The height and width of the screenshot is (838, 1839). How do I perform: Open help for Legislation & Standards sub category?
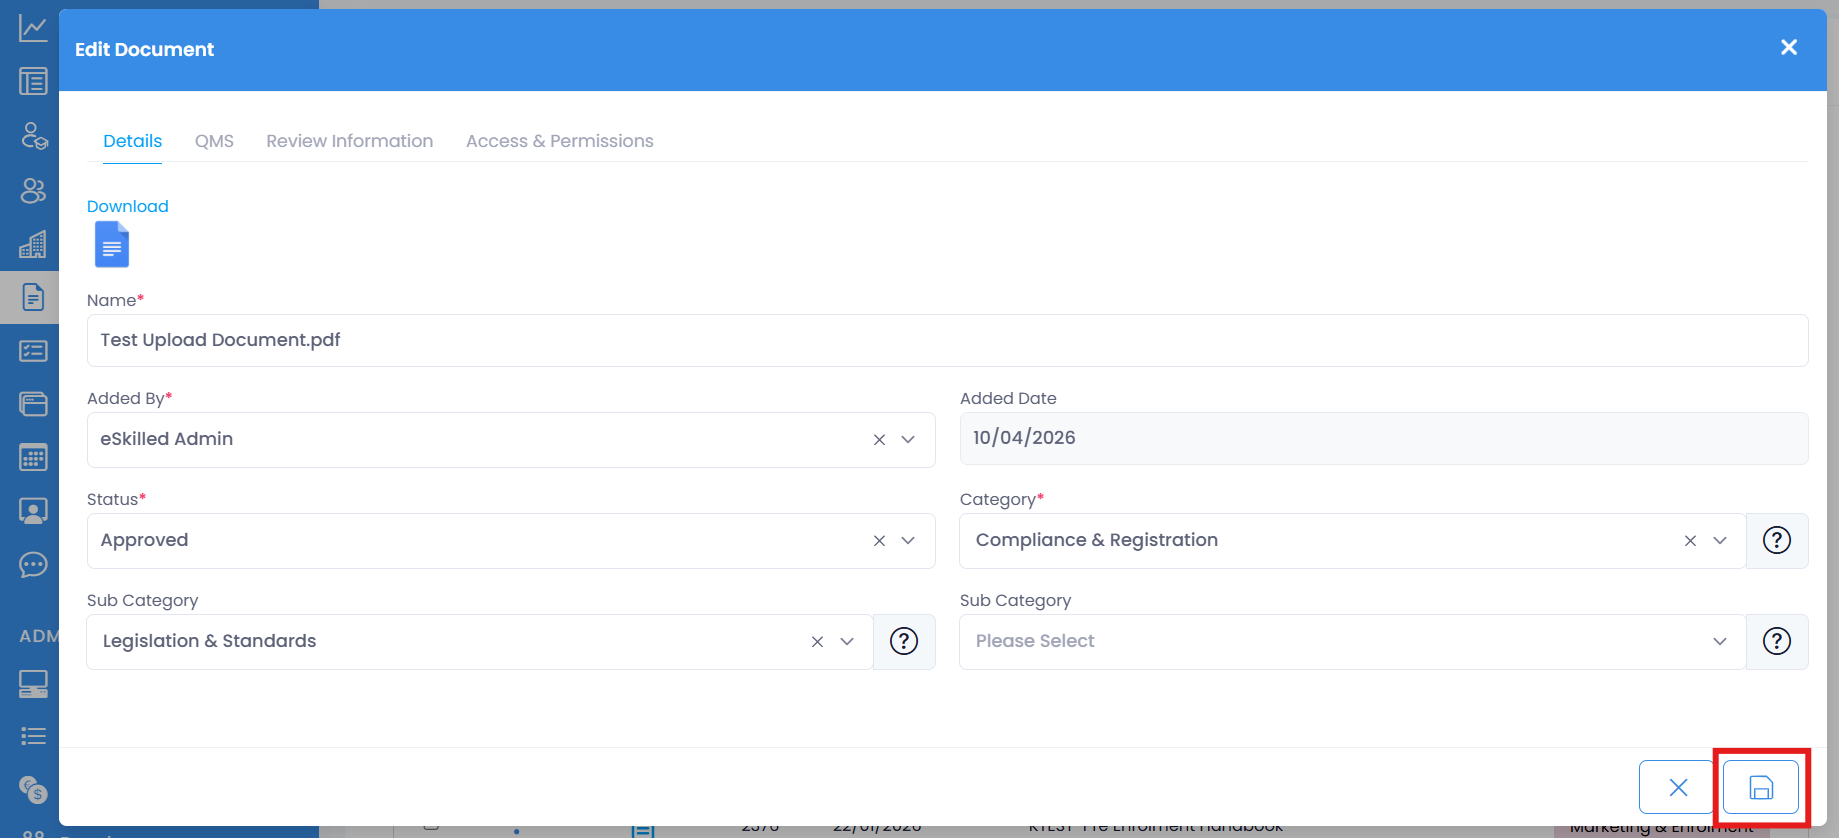point(904,642)
